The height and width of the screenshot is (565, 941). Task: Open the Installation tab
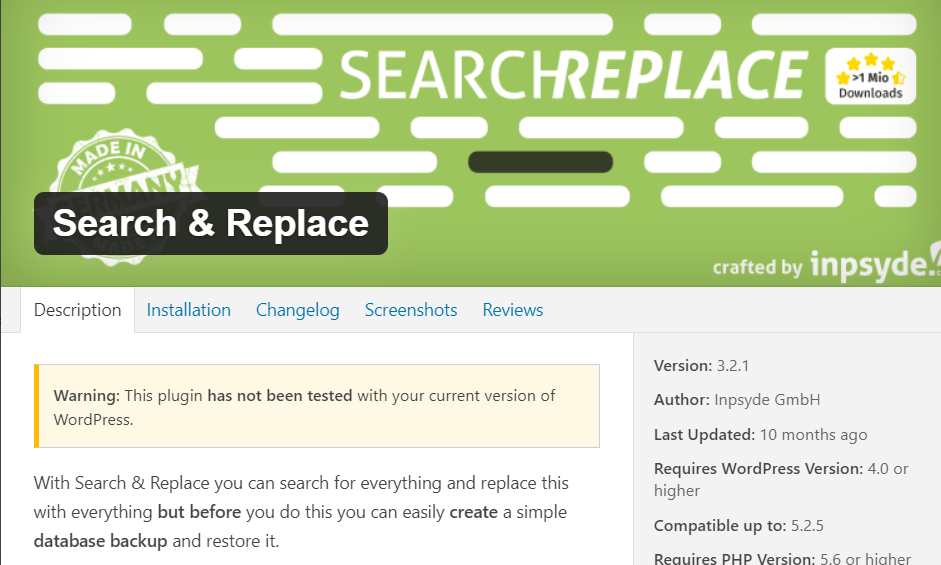coord(188,310)
